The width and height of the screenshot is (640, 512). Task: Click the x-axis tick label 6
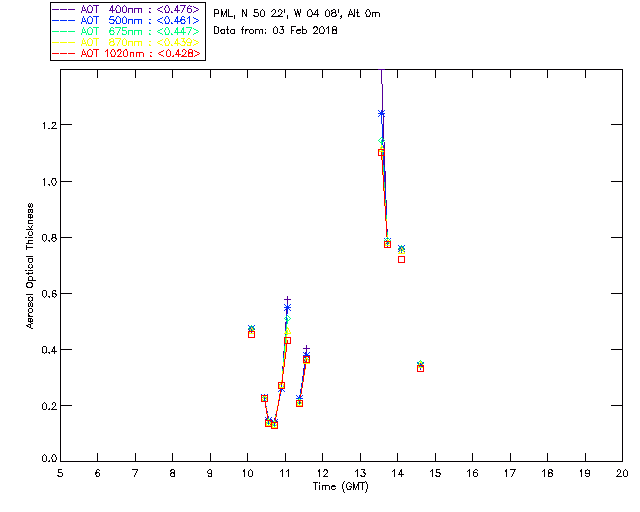pos(98,473)
